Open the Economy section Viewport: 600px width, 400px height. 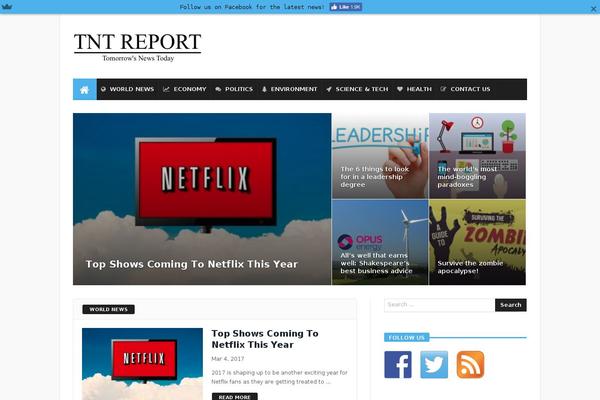(185, 89)
